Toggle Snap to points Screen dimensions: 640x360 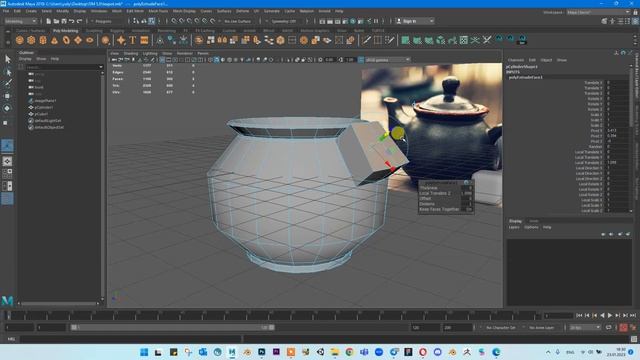click(x=190, y=21)
